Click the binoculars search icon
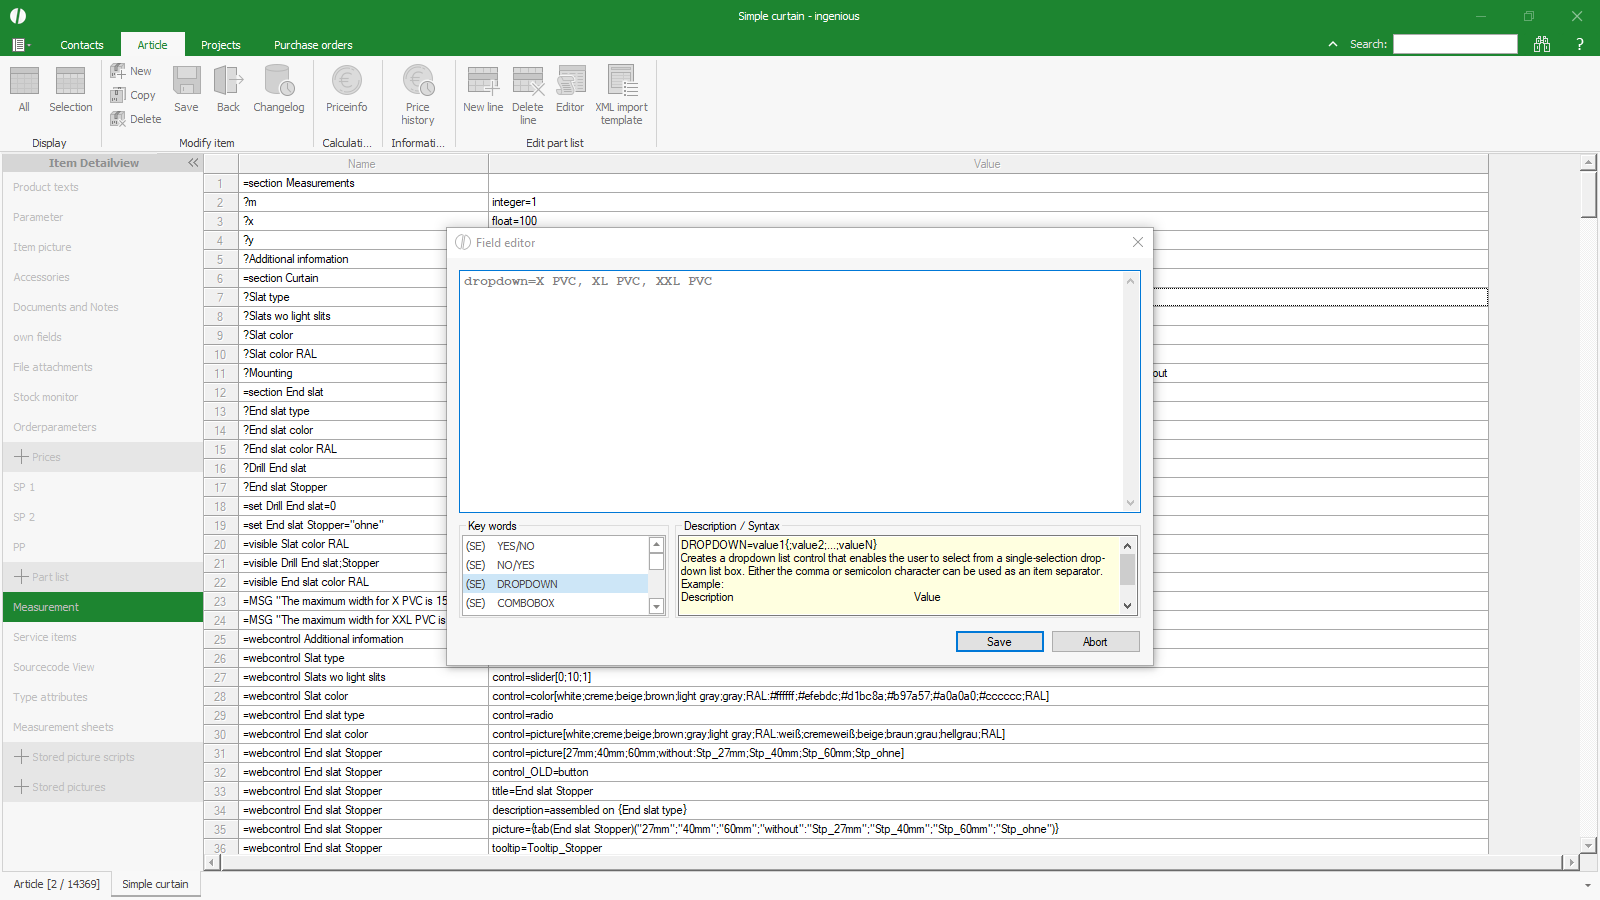Image resolution: width=1600 pixels, height=900 pixels. coord(1542,44)
